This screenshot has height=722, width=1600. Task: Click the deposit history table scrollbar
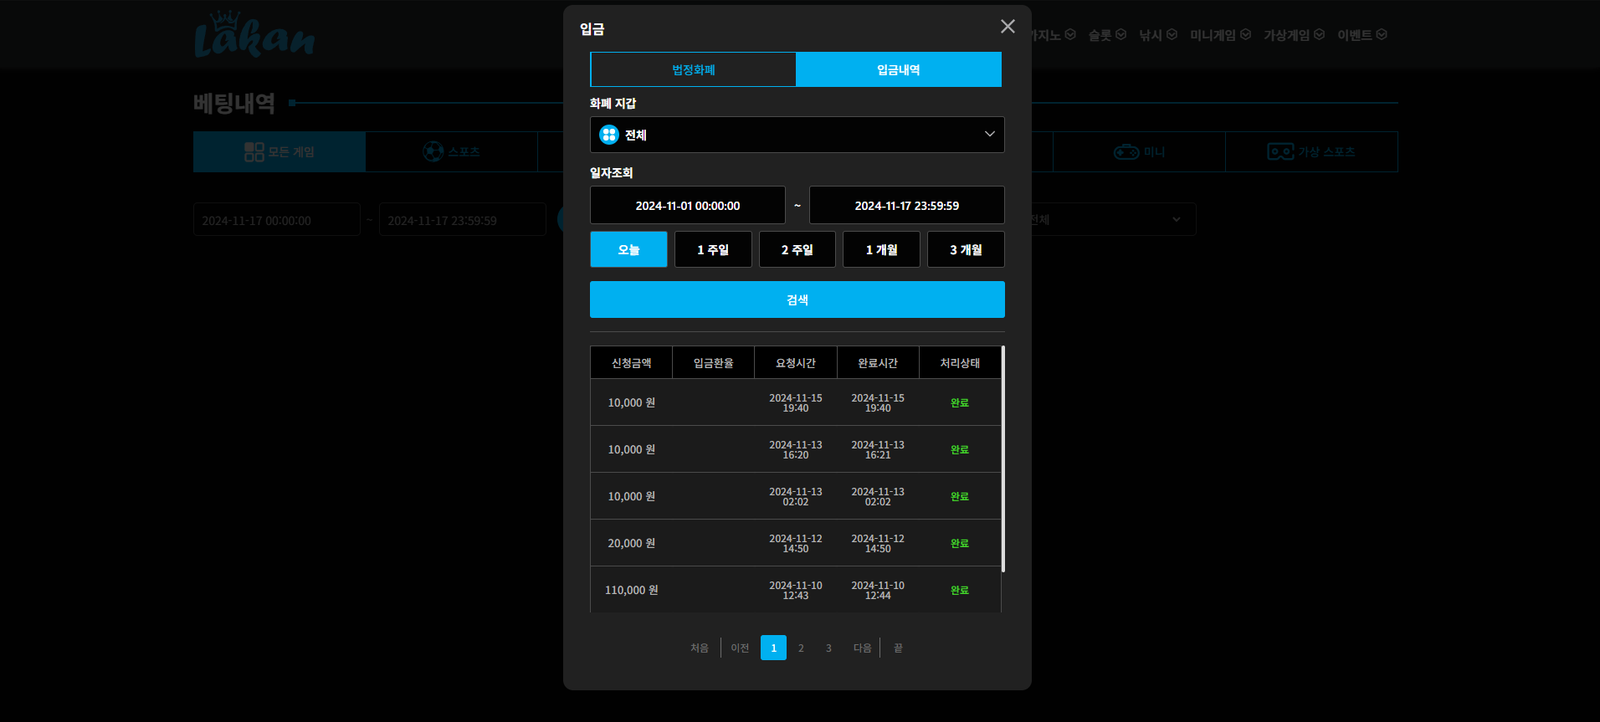pyautogui.click(x=1003, y=460)
